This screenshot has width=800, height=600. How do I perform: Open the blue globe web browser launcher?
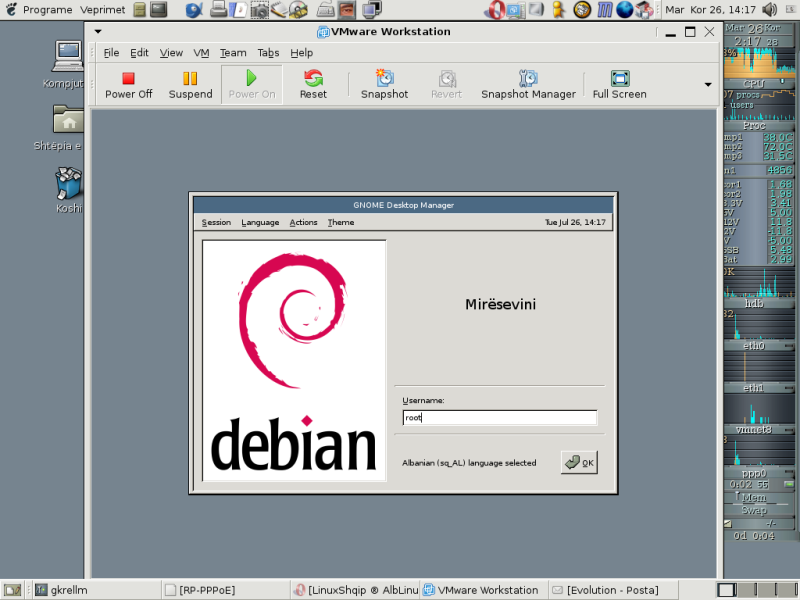[624, 10]
